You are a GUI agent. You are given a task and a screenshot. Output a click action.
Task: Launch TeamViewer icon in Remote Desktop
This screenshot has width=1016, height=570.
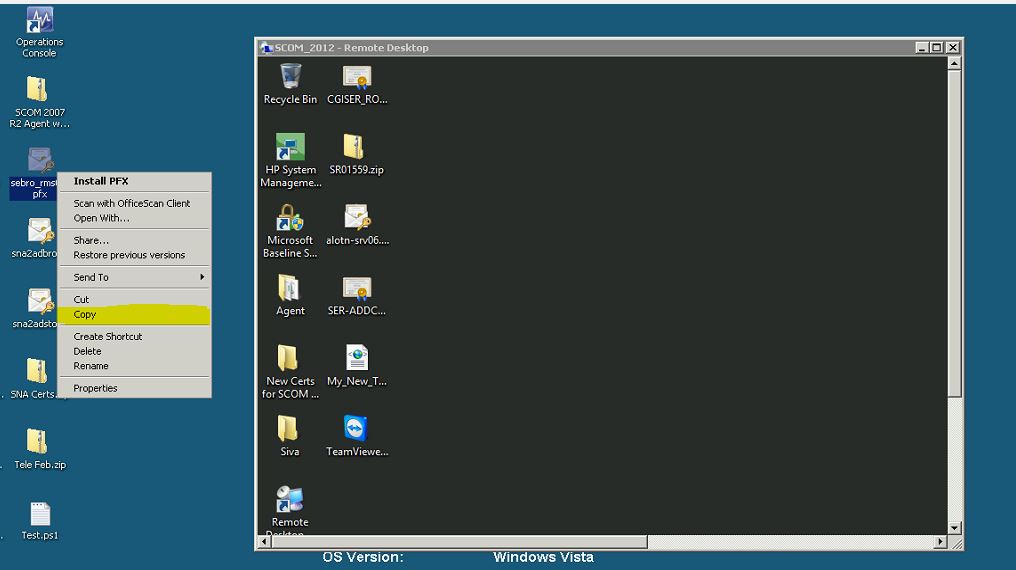point(355,428)
